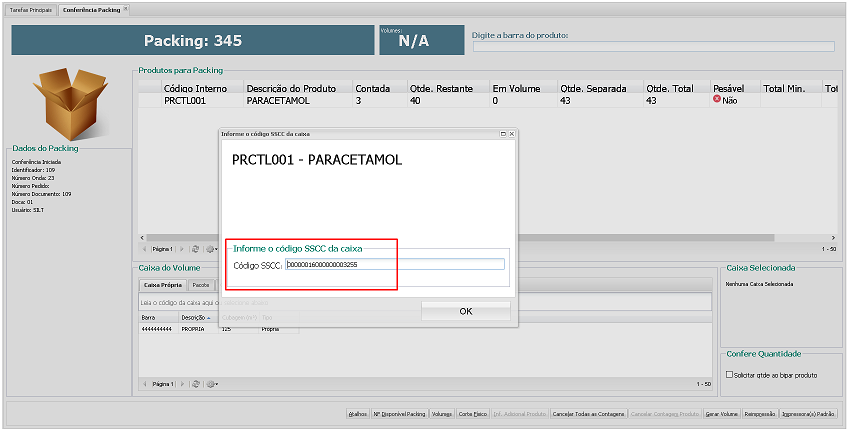Viewport: 849px width, 432px height.
Task: Click the Volumes N/A panel
Action: coord(422,40)
